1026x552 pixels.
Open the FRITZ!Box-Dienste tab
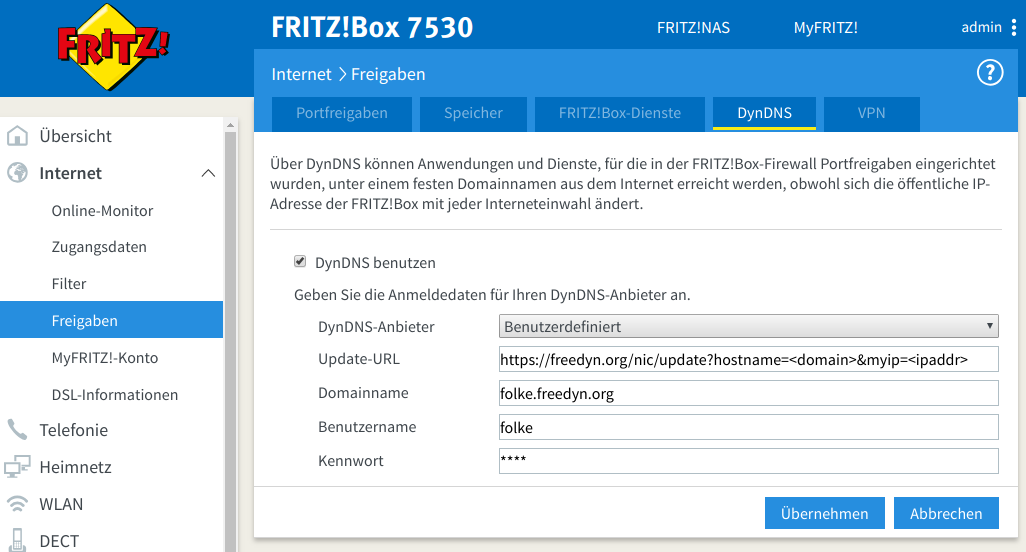[x=619, y=113]
